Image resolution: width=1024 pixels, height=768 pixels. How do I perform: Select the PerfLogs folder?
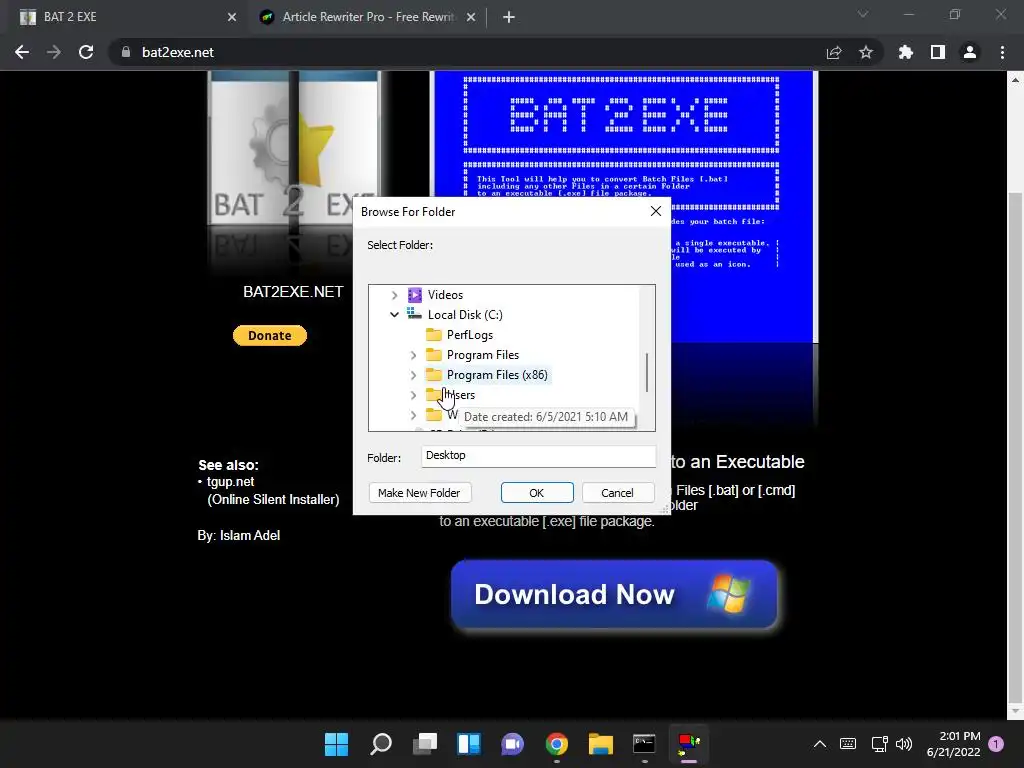[x=470, y=335]
